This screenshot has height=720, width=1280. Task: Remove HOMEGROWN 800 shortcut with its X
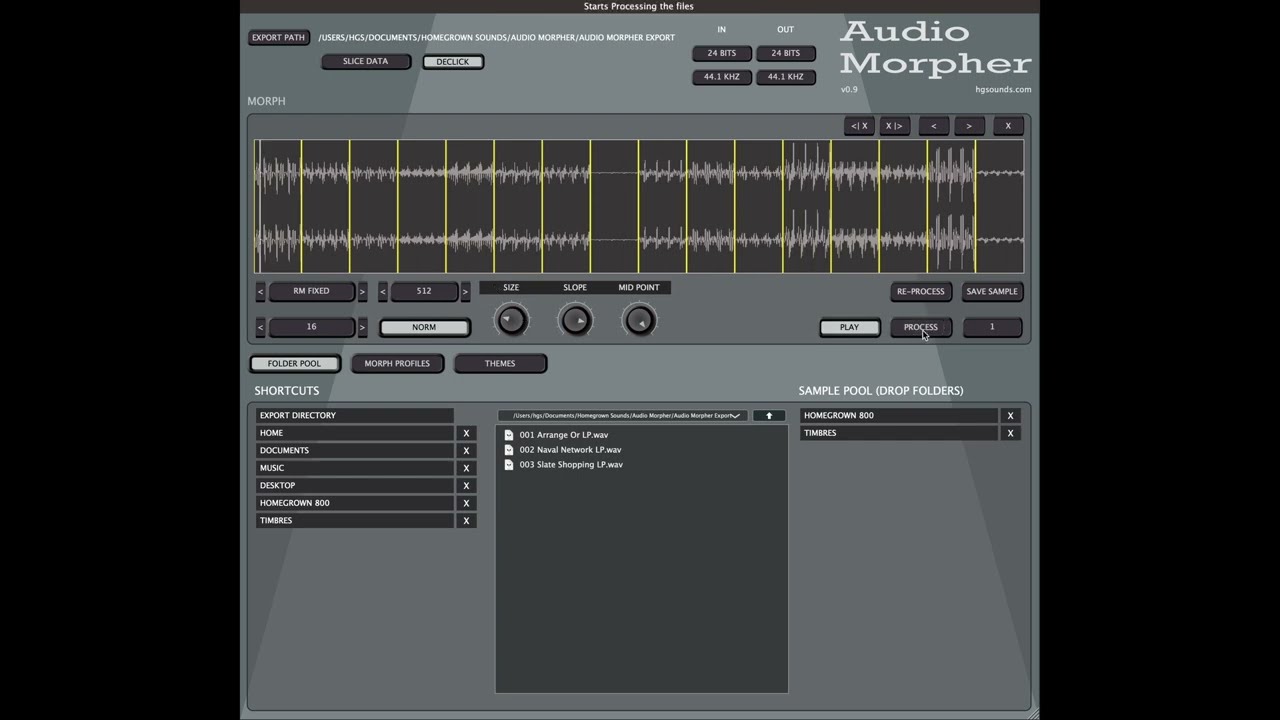(x=466, y=503)
